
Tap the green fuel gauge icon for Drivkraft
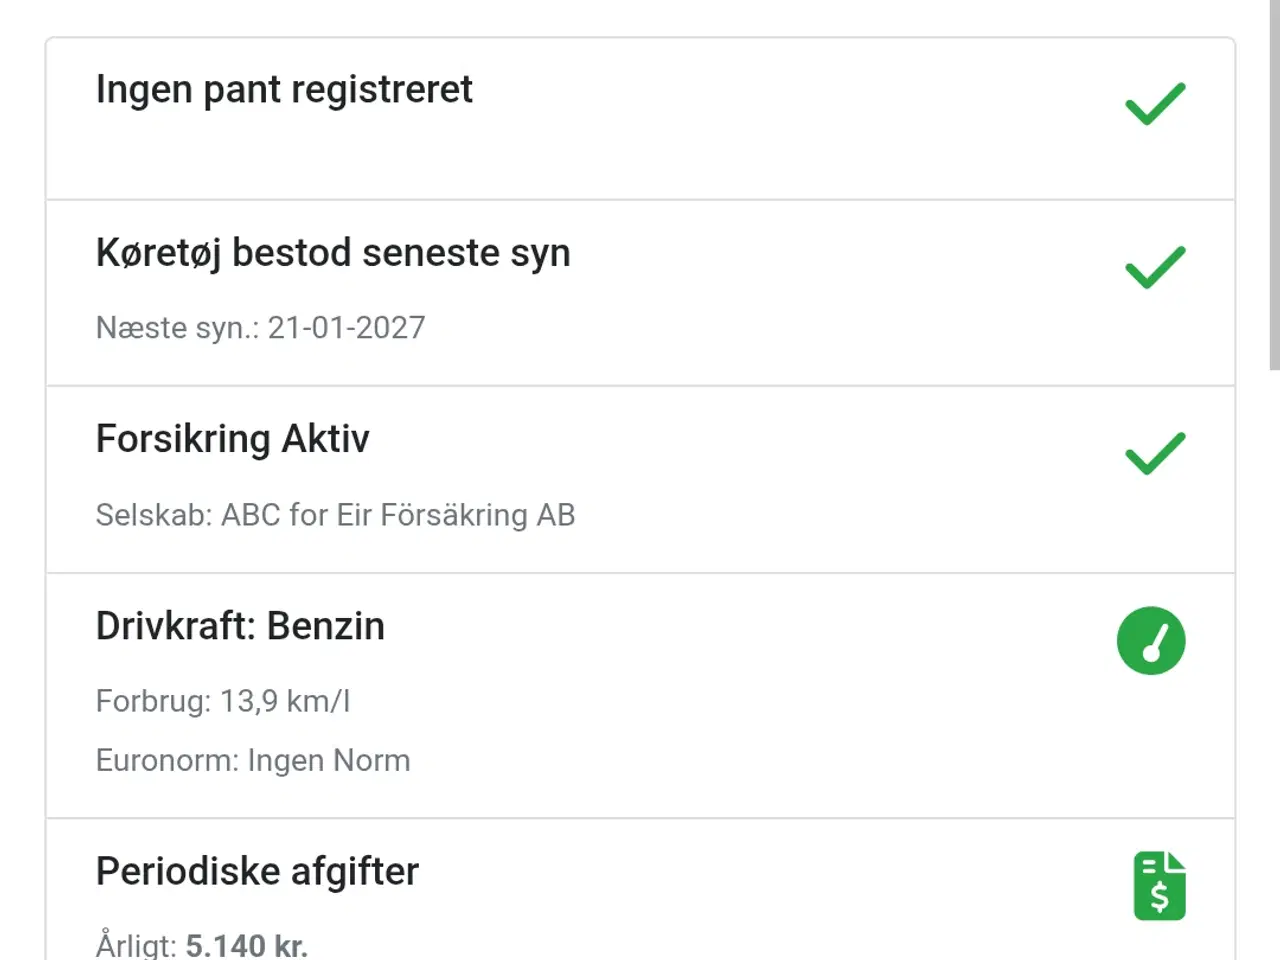1151,640
